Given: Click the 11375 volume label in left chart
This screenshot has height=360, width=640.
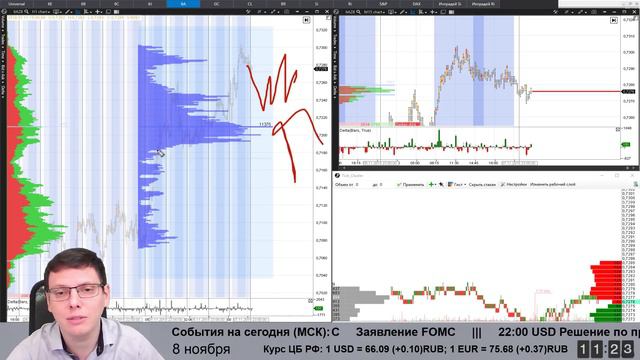Looking at the screenshot, I should [265, 124].
